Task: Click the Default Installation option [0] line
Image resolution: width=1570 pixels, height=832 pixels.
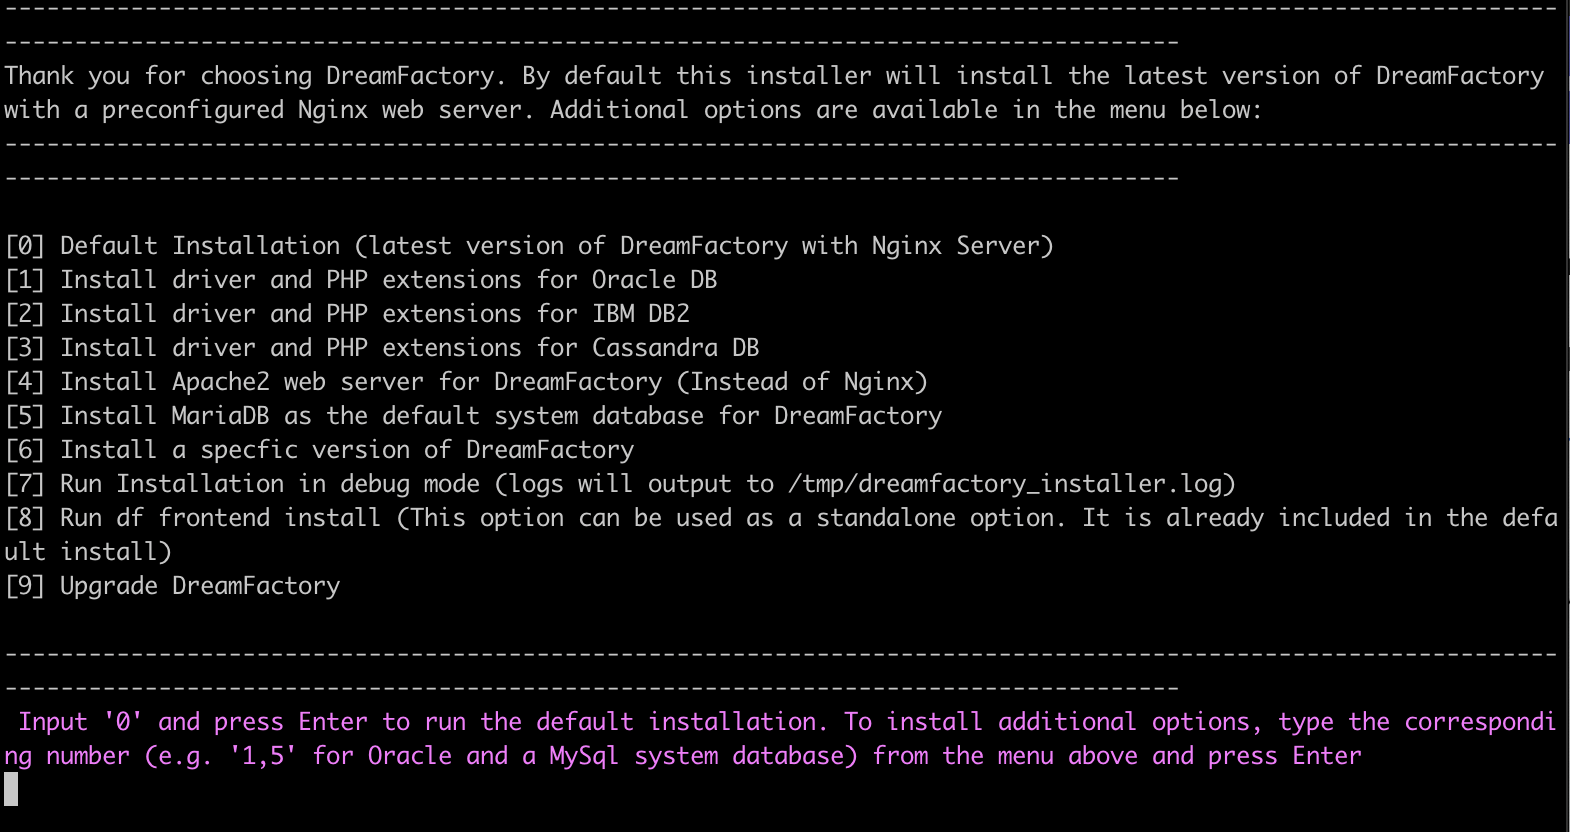Action: (529, 246)
